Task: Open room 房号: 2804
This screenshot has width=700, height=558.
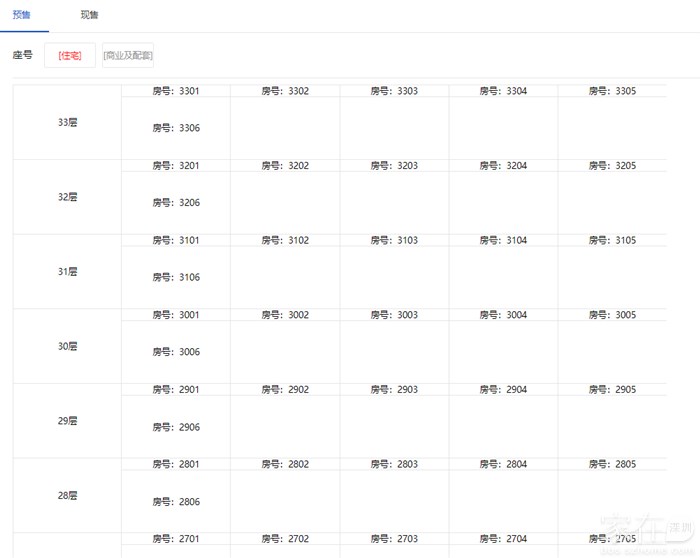Action: click(503, 464)
